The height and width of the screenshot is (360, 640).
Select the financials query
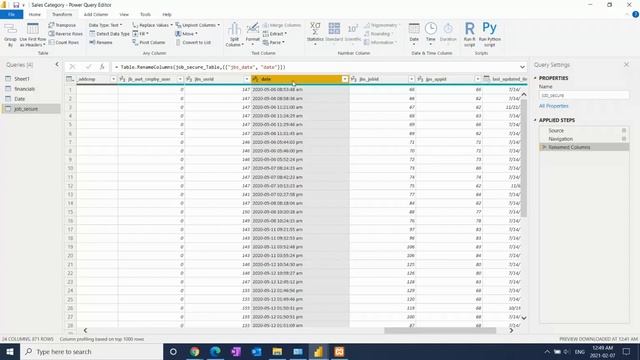point(31,89)
